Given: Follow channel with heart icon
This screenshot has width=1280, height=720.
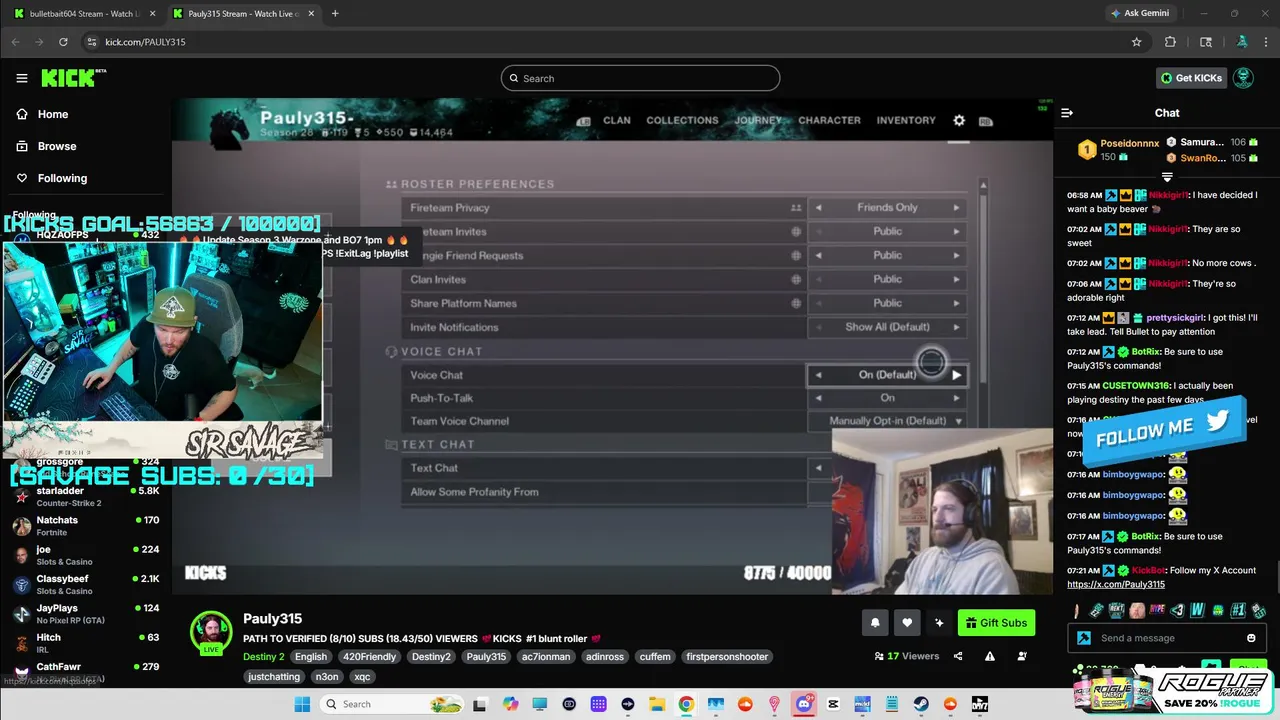Looking at the screenshot, I should (x=907, y=623).
